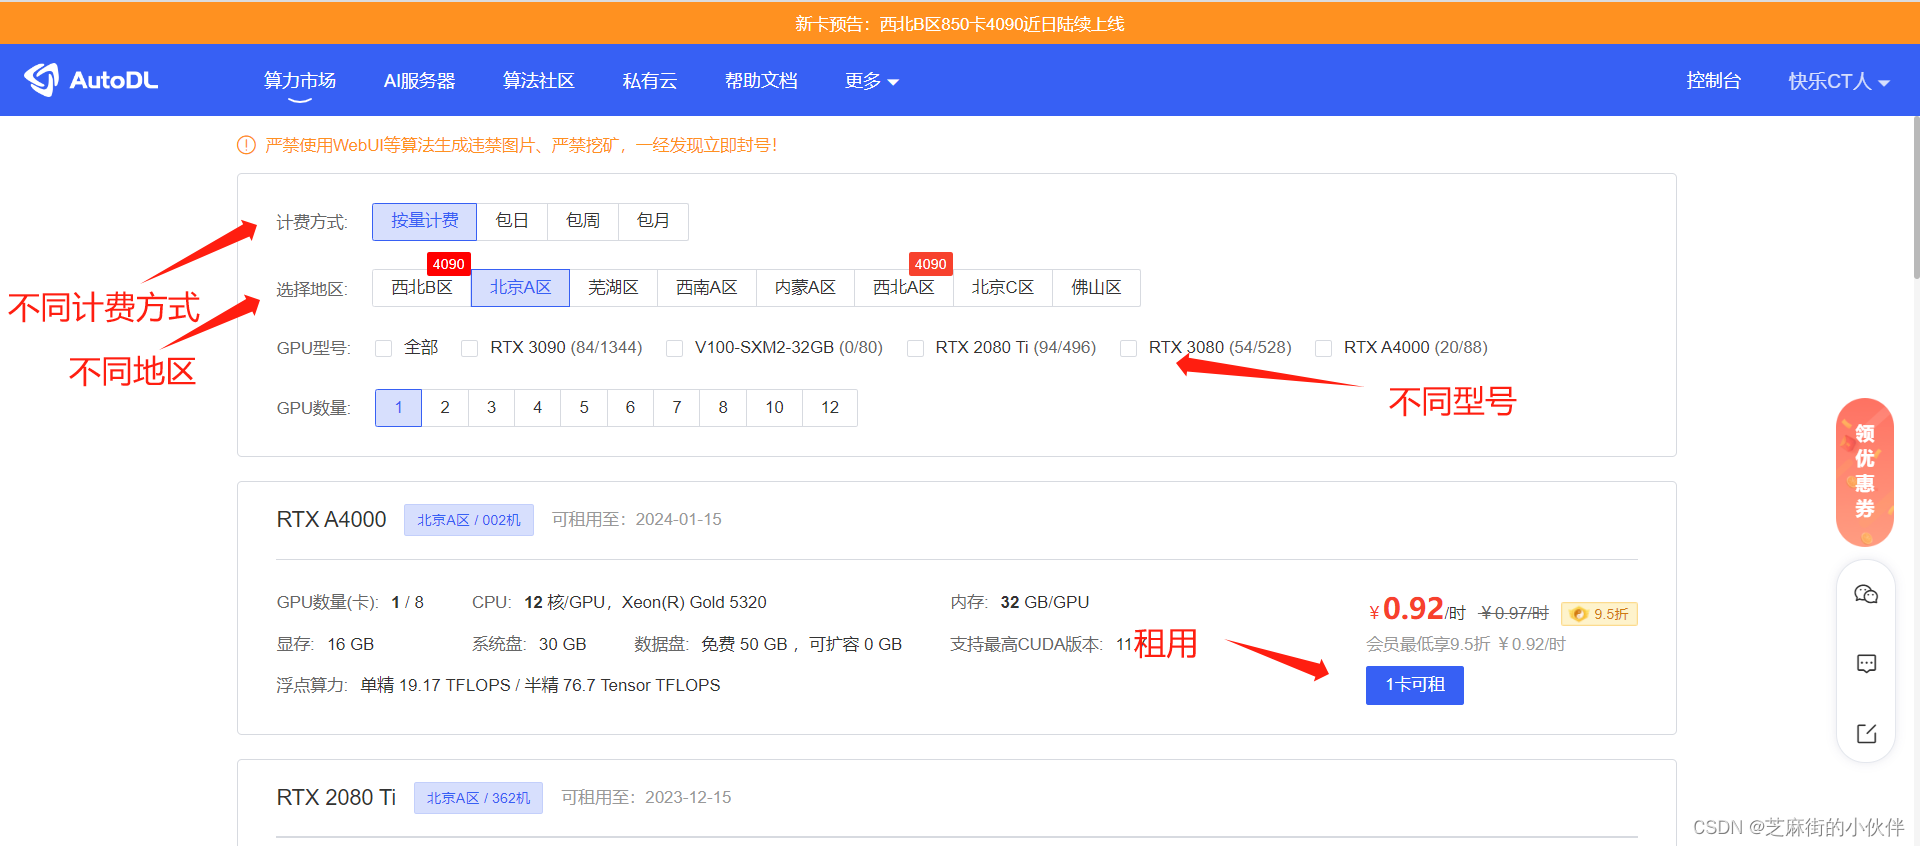This screenshot has width=1920, height=846.
Task: Click the 1卡可租 rent button
Action: [x=1415, y=685]
